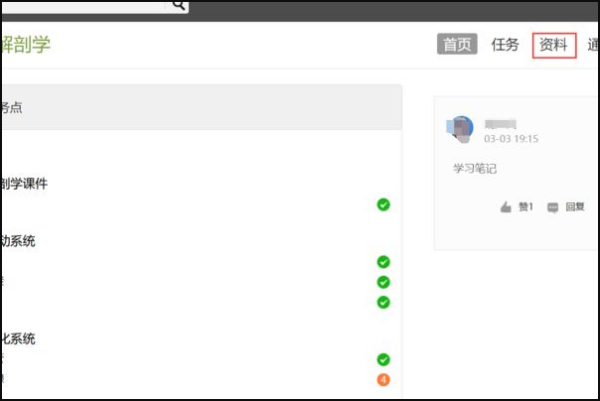
Task: Open the commenter's profile avatar
Action: coord(460,129)
